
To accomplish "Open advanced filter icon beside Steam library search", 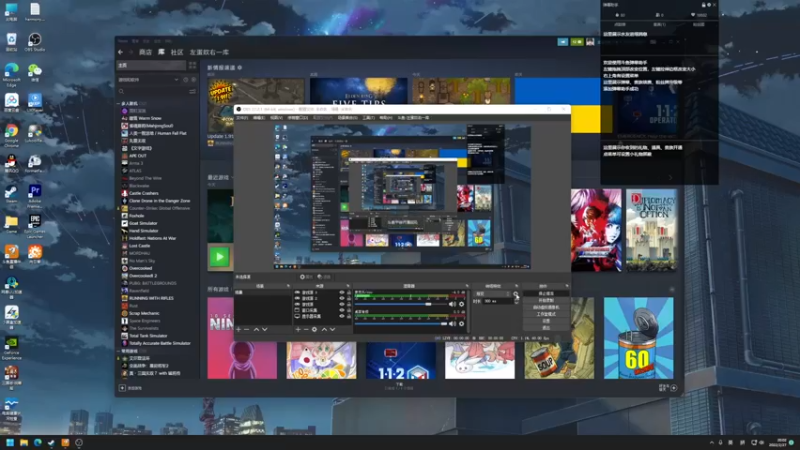I will click(192, 91).
